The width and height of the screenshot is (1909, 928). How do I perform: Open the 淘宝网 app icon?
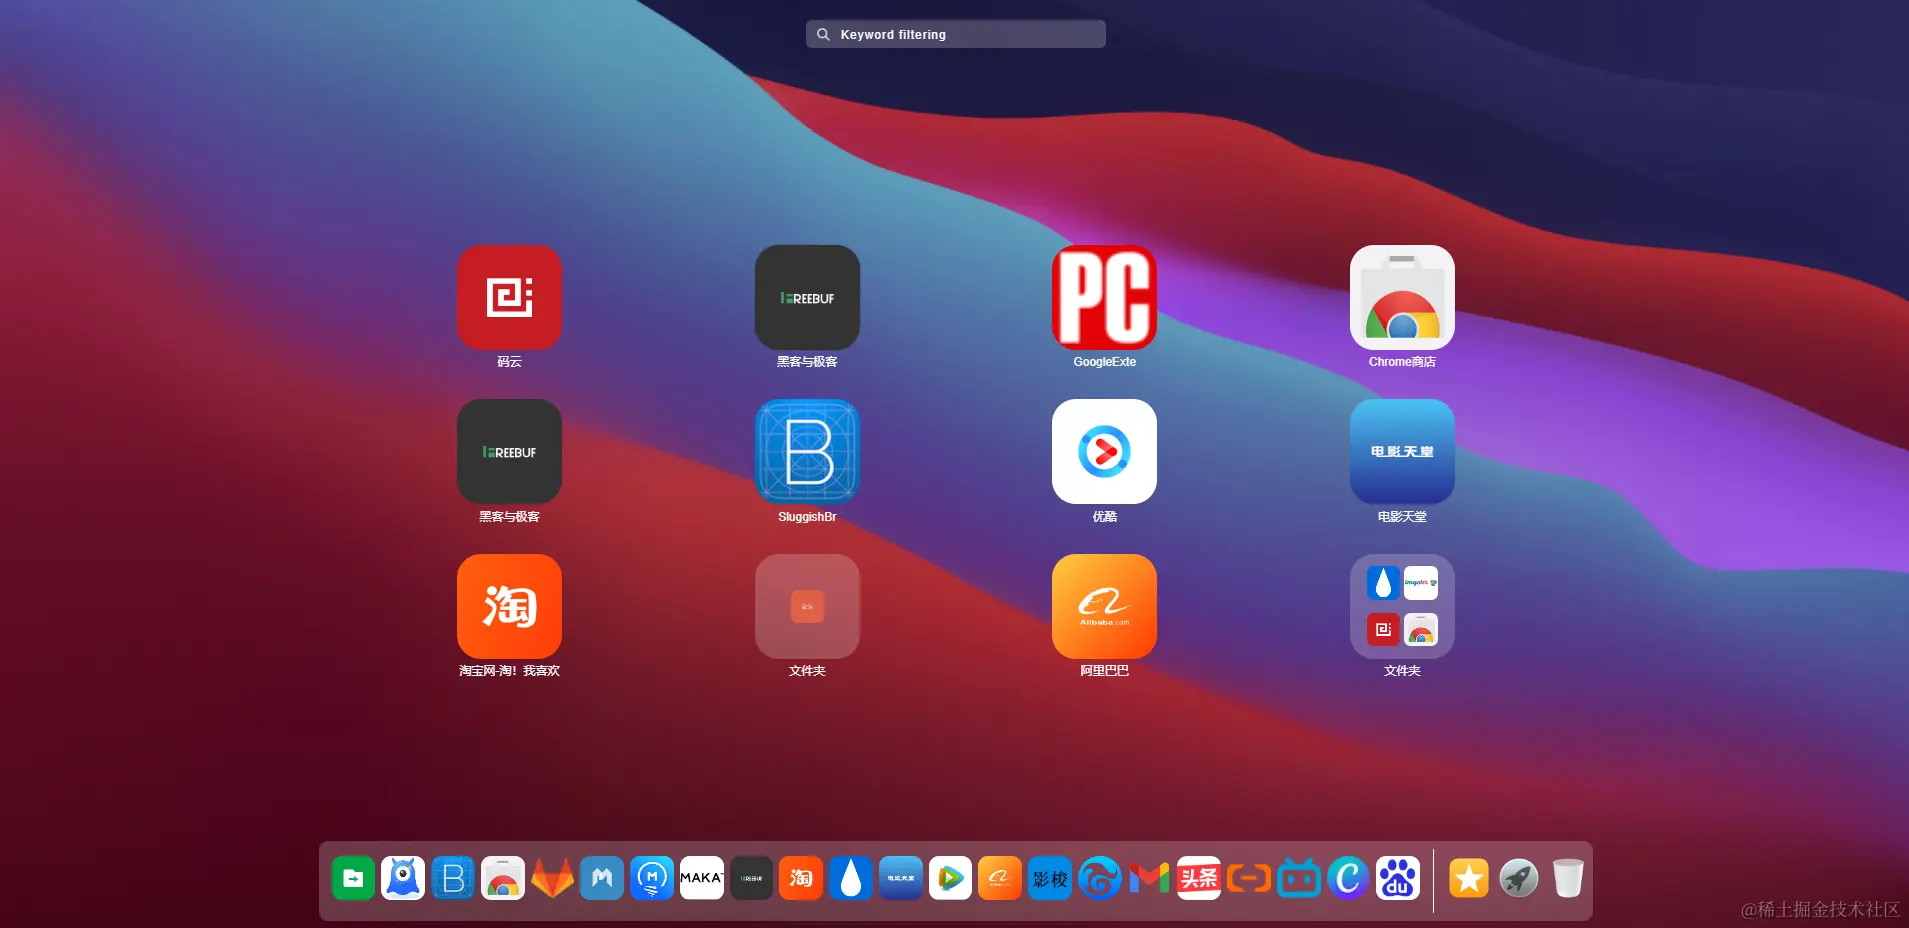pos(509,606)
